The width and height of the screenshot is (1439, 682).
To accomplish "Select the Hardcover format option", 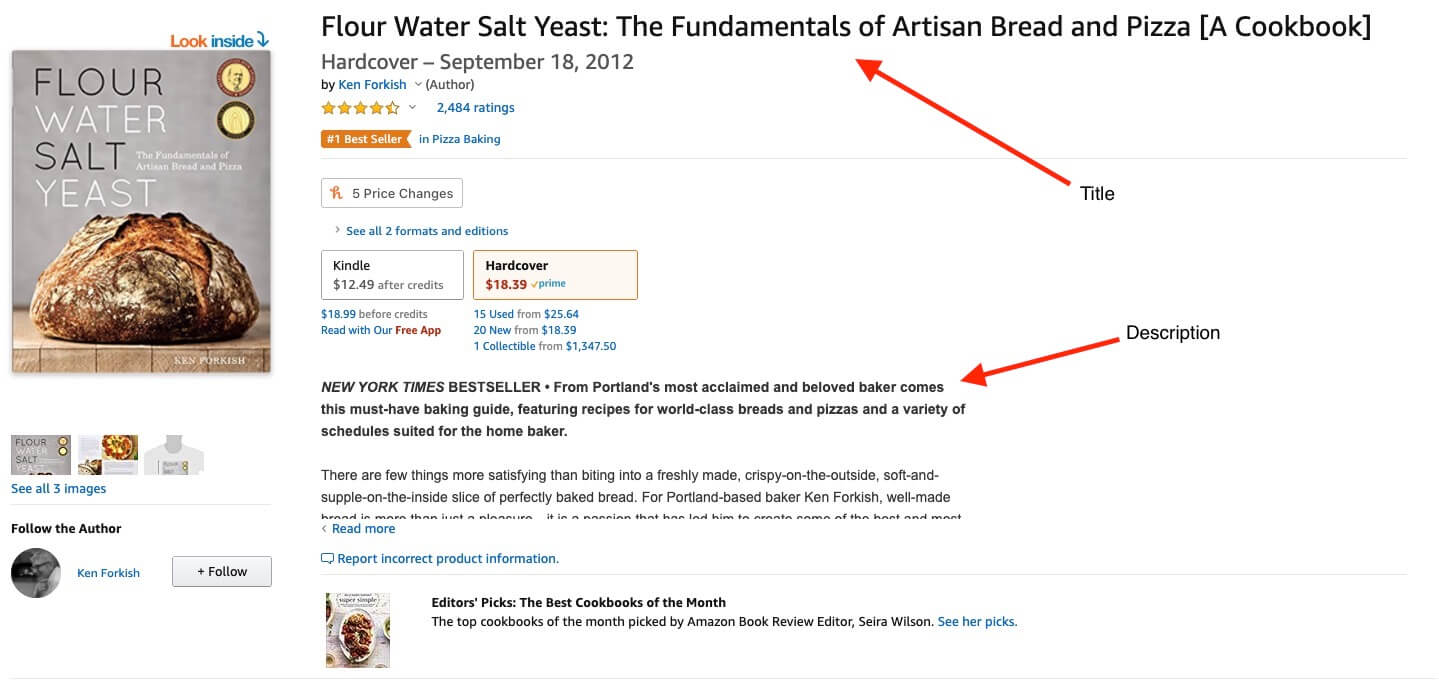I will click(x=555, y=274).
